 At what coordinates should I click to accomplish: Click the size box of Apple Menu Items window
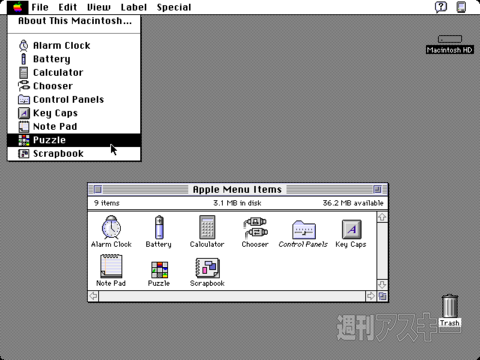382,296
